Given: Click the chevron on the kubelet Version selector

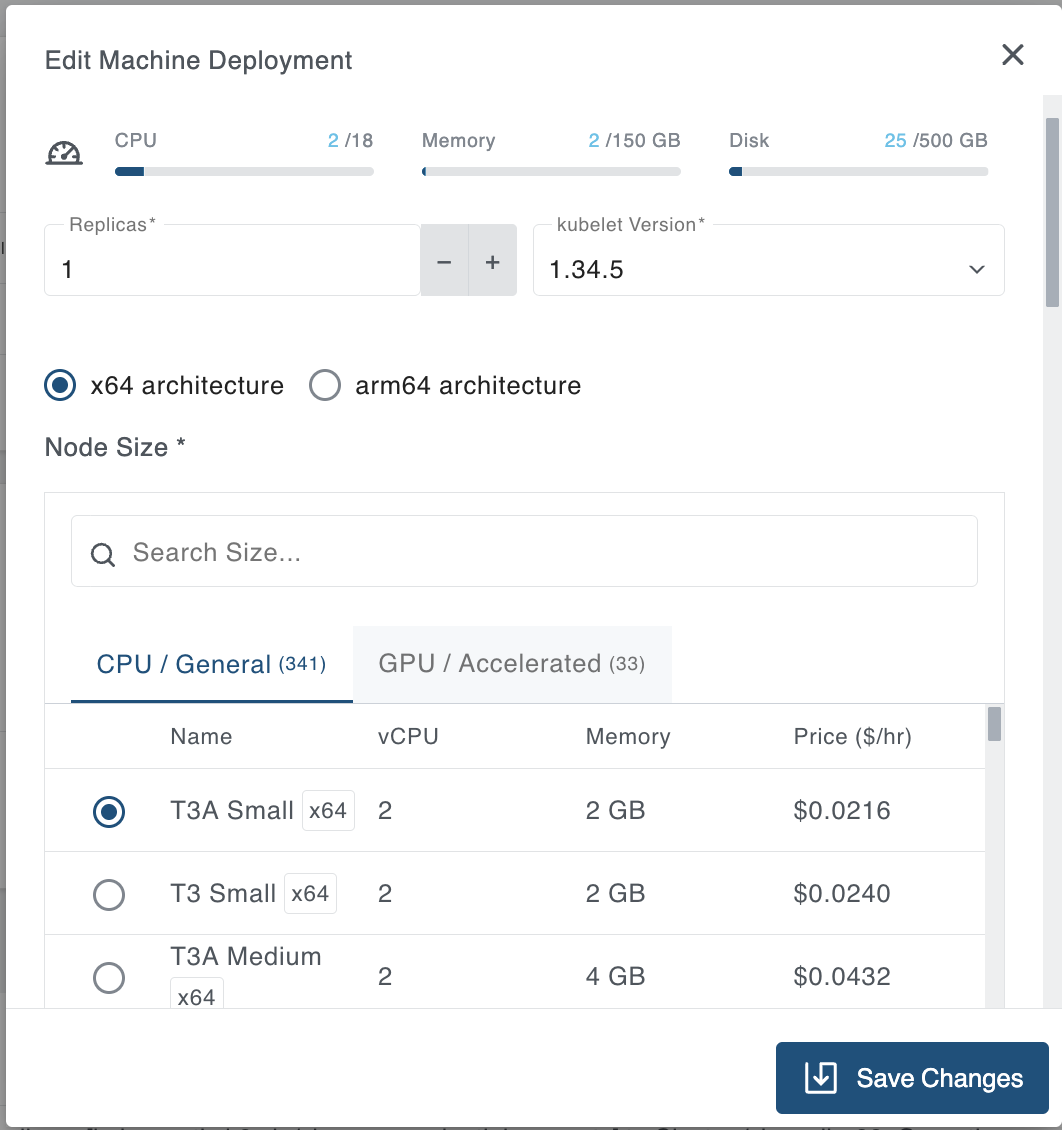Looking at the screenshot, I should [977, 269].
